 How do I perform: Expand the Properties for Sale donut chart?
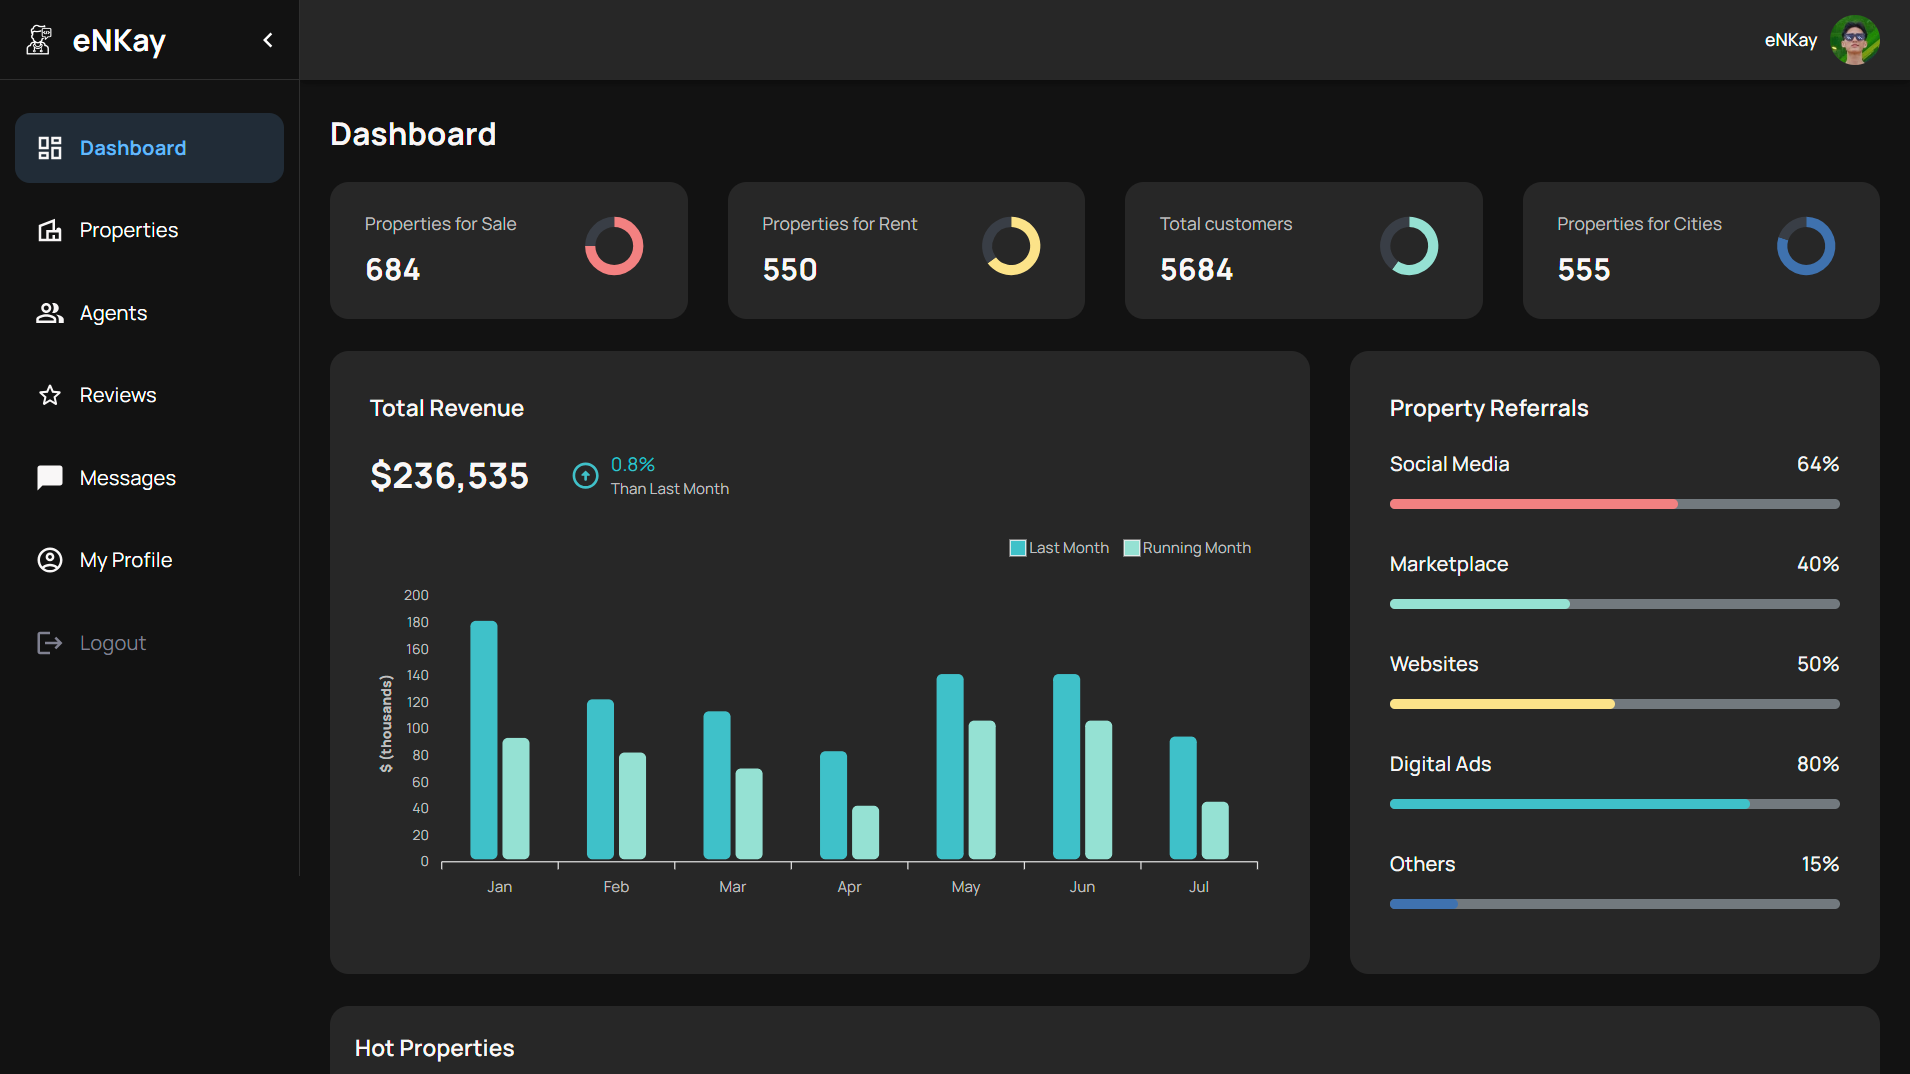613,246
